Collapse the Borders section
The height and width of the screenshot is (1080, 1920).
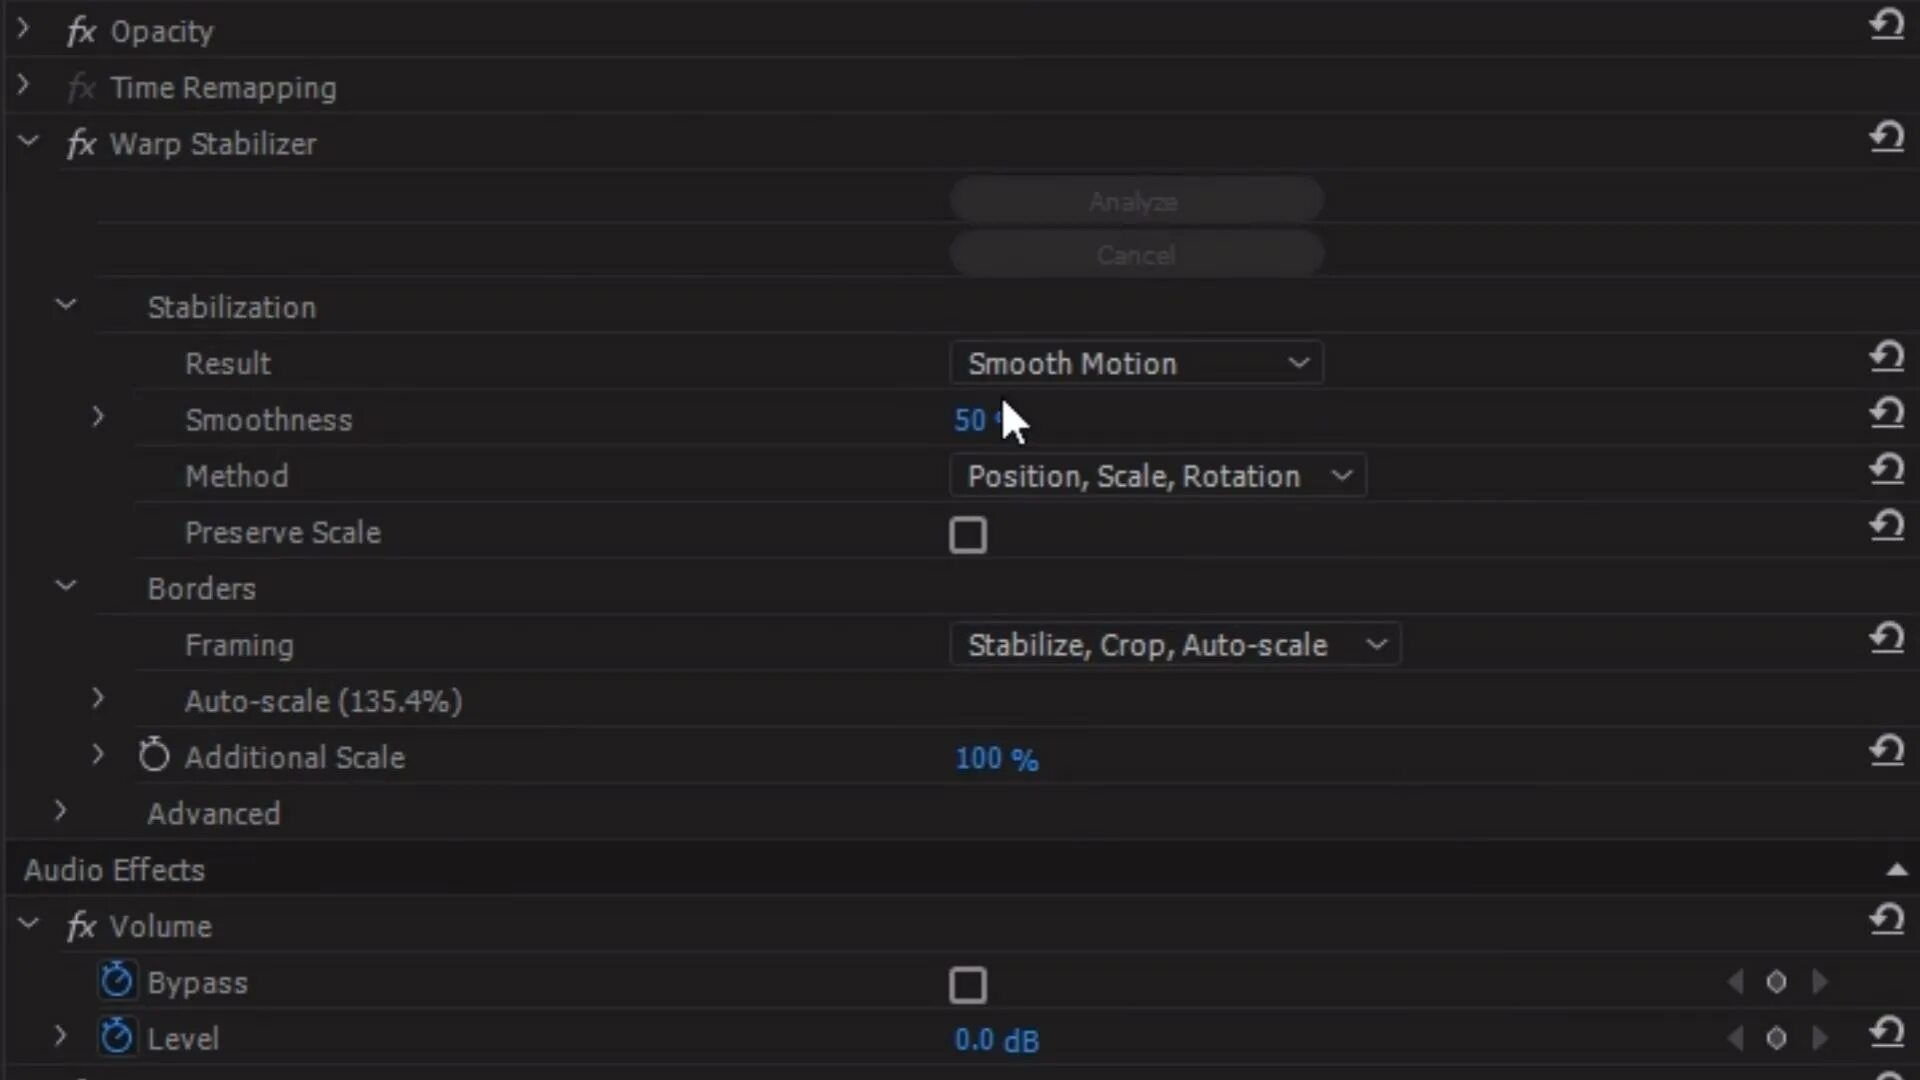click(66, 587)
